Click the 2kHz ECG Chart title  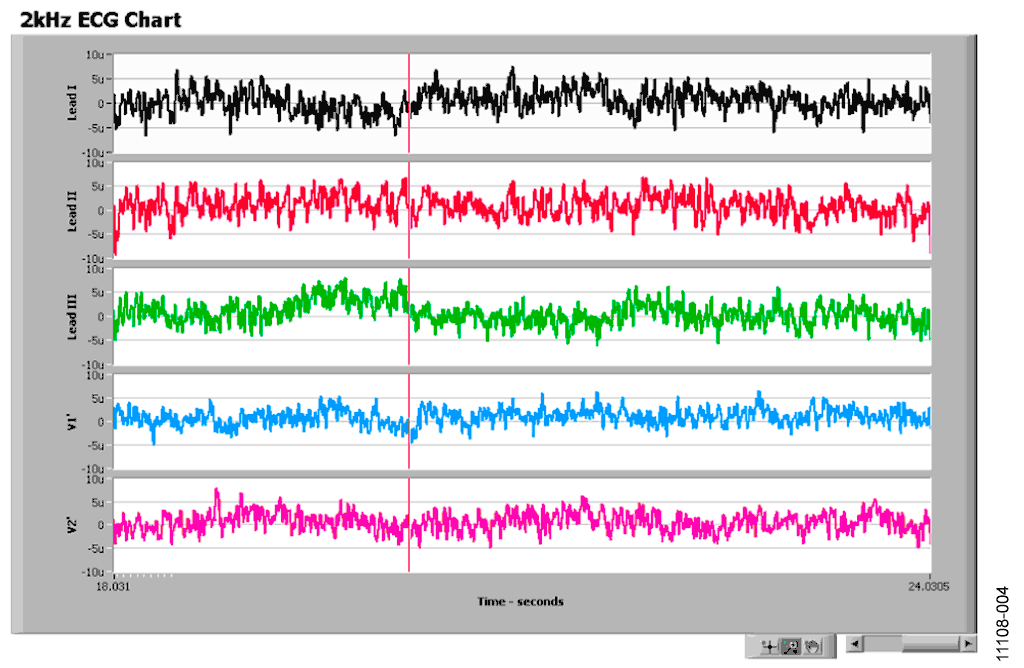coord(100,18)
